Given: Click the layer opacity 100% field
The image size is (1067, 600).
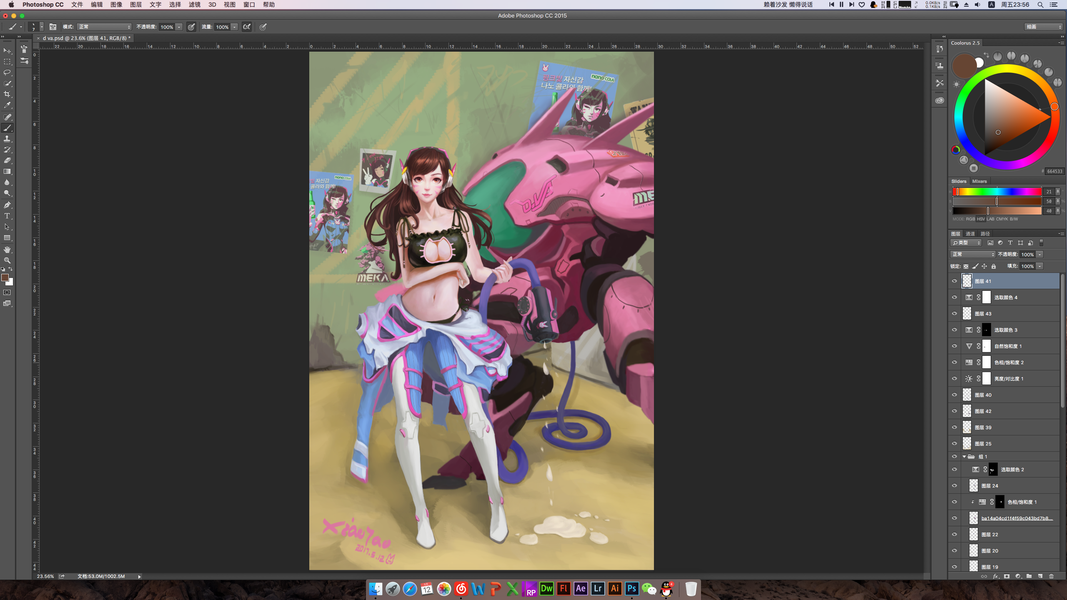Looking at the screenshot, I should point(1027,254).
